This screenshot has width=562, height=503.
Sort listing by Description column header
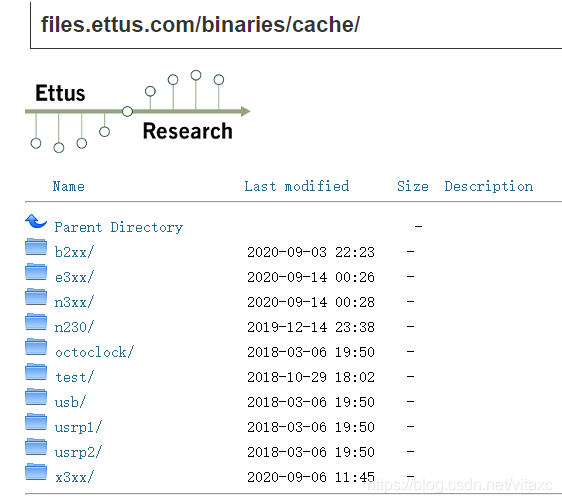click(489, 186)
